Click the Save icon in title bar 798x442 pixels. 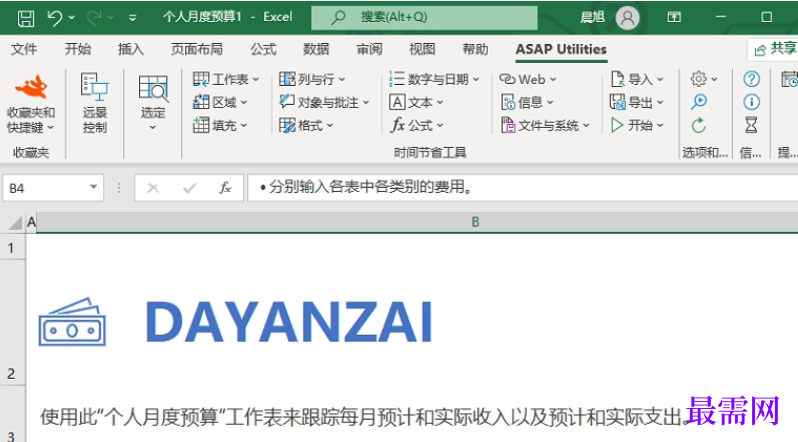click(25, 18)
